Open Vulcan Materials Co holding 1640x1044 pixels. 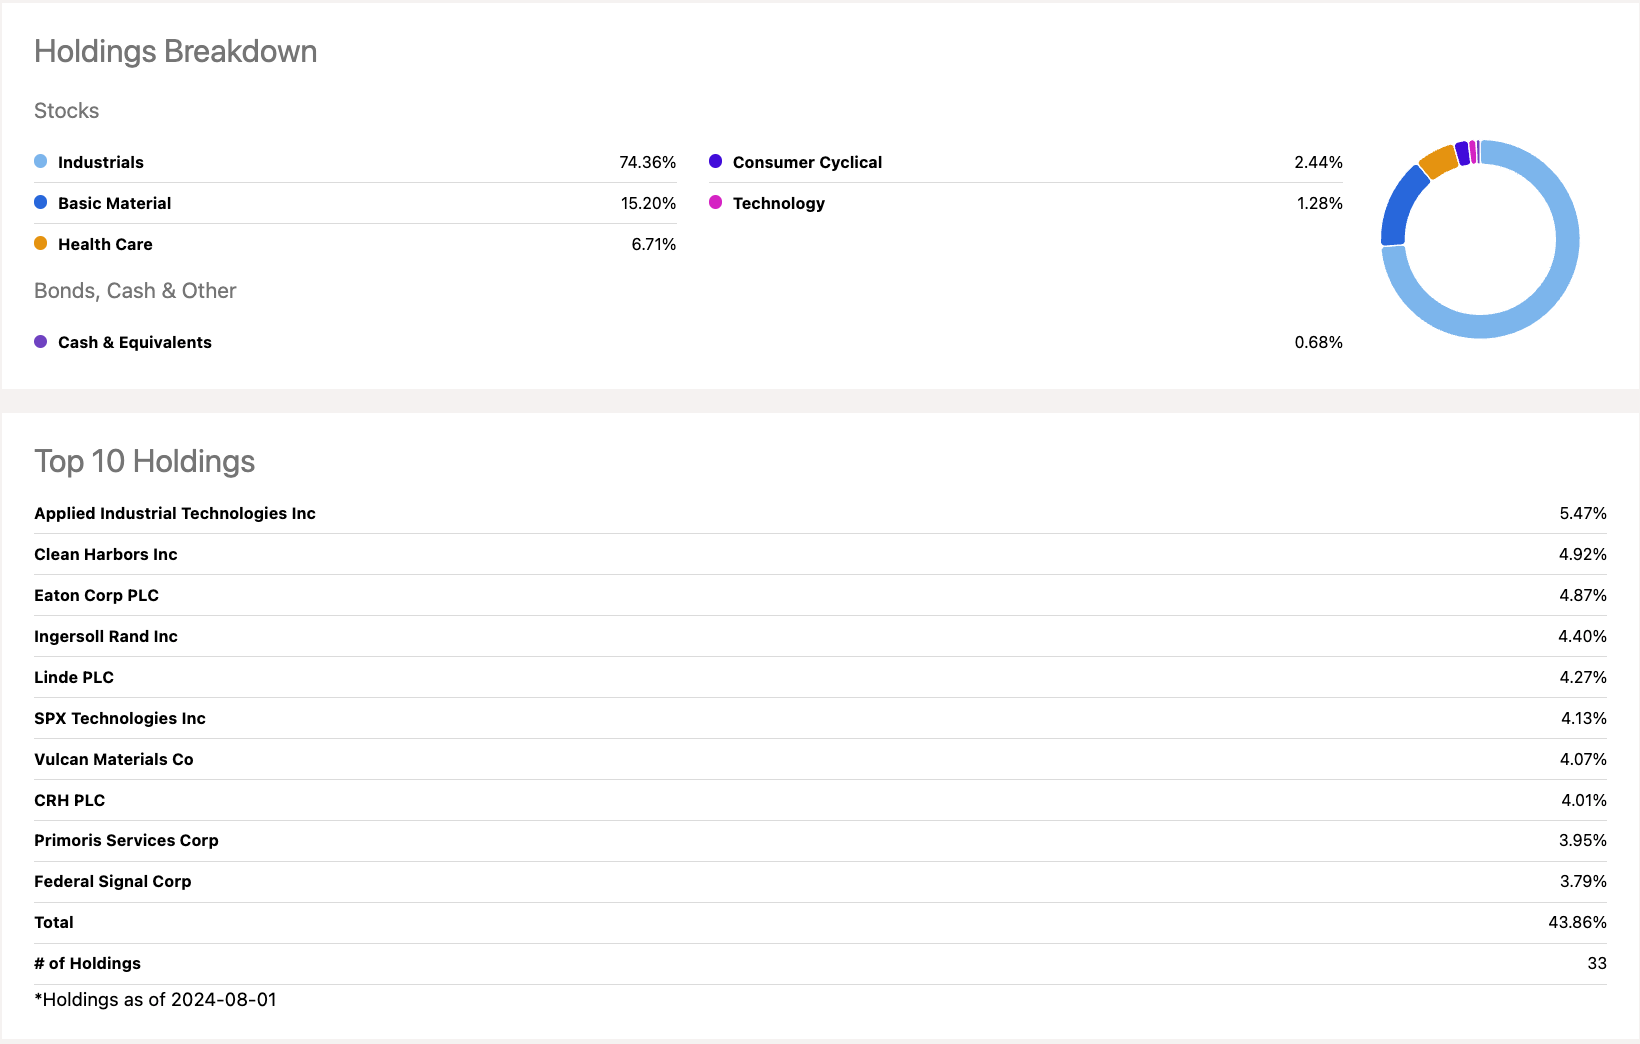[x=114, y=760]
